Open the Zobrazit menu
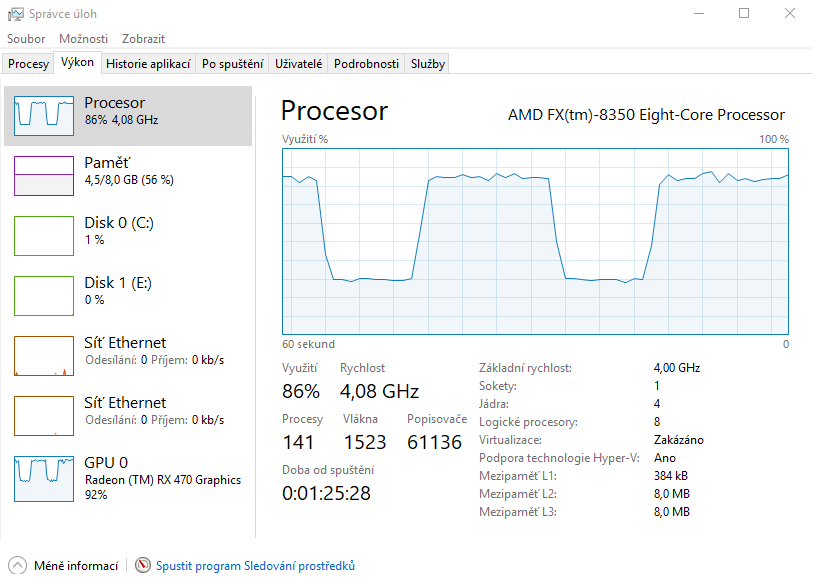 tap(143, 39)
